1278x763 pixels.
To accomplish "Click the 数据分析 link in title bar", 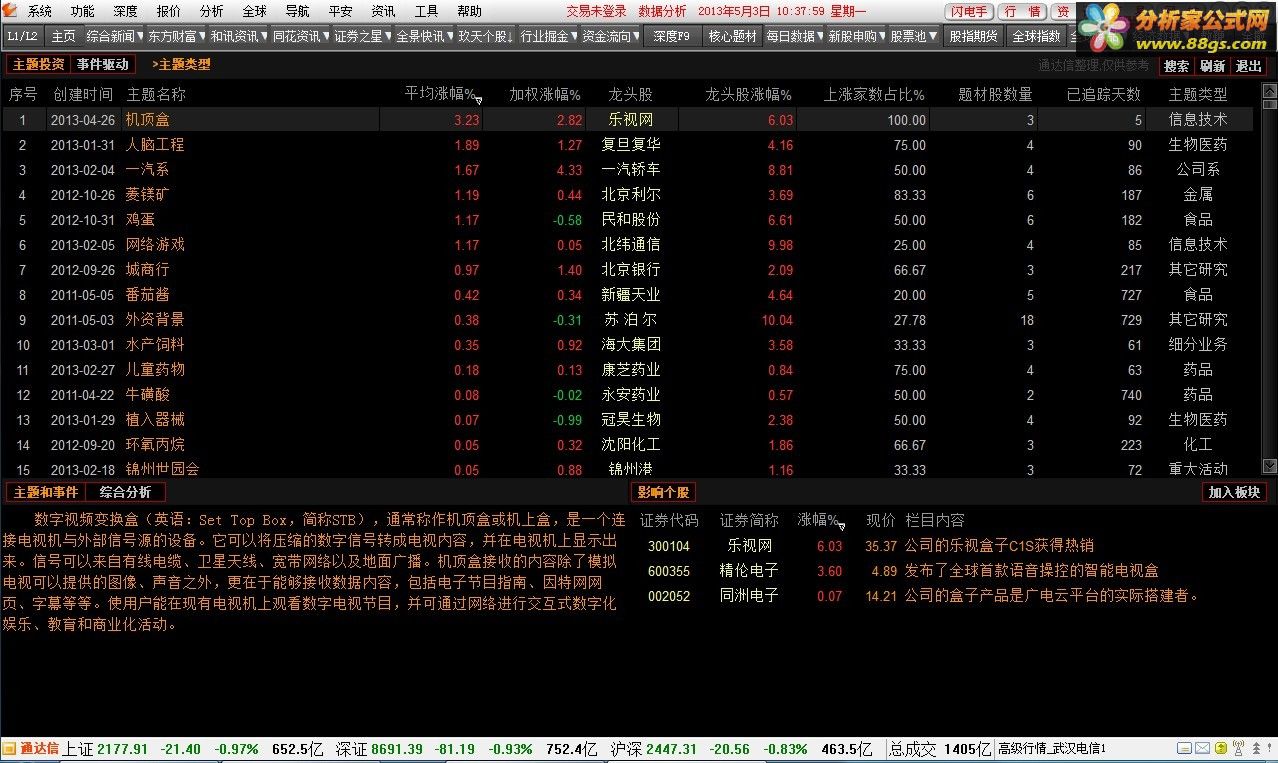I will 662,12.
